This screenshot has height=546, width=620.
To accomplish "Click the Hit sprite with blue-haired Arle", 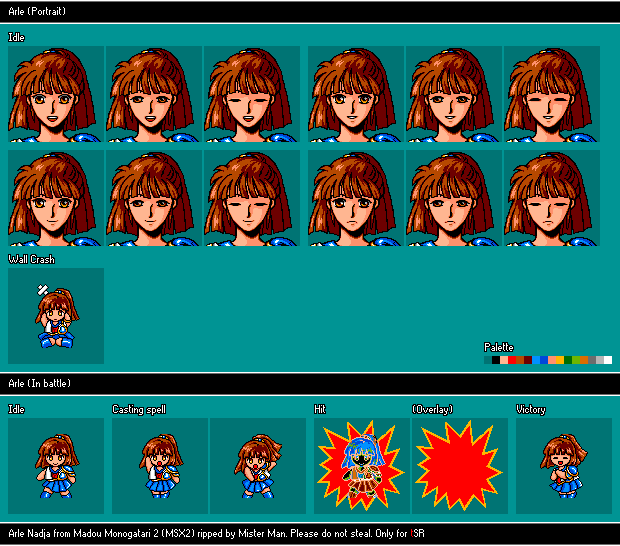I will tap(362, 466).
